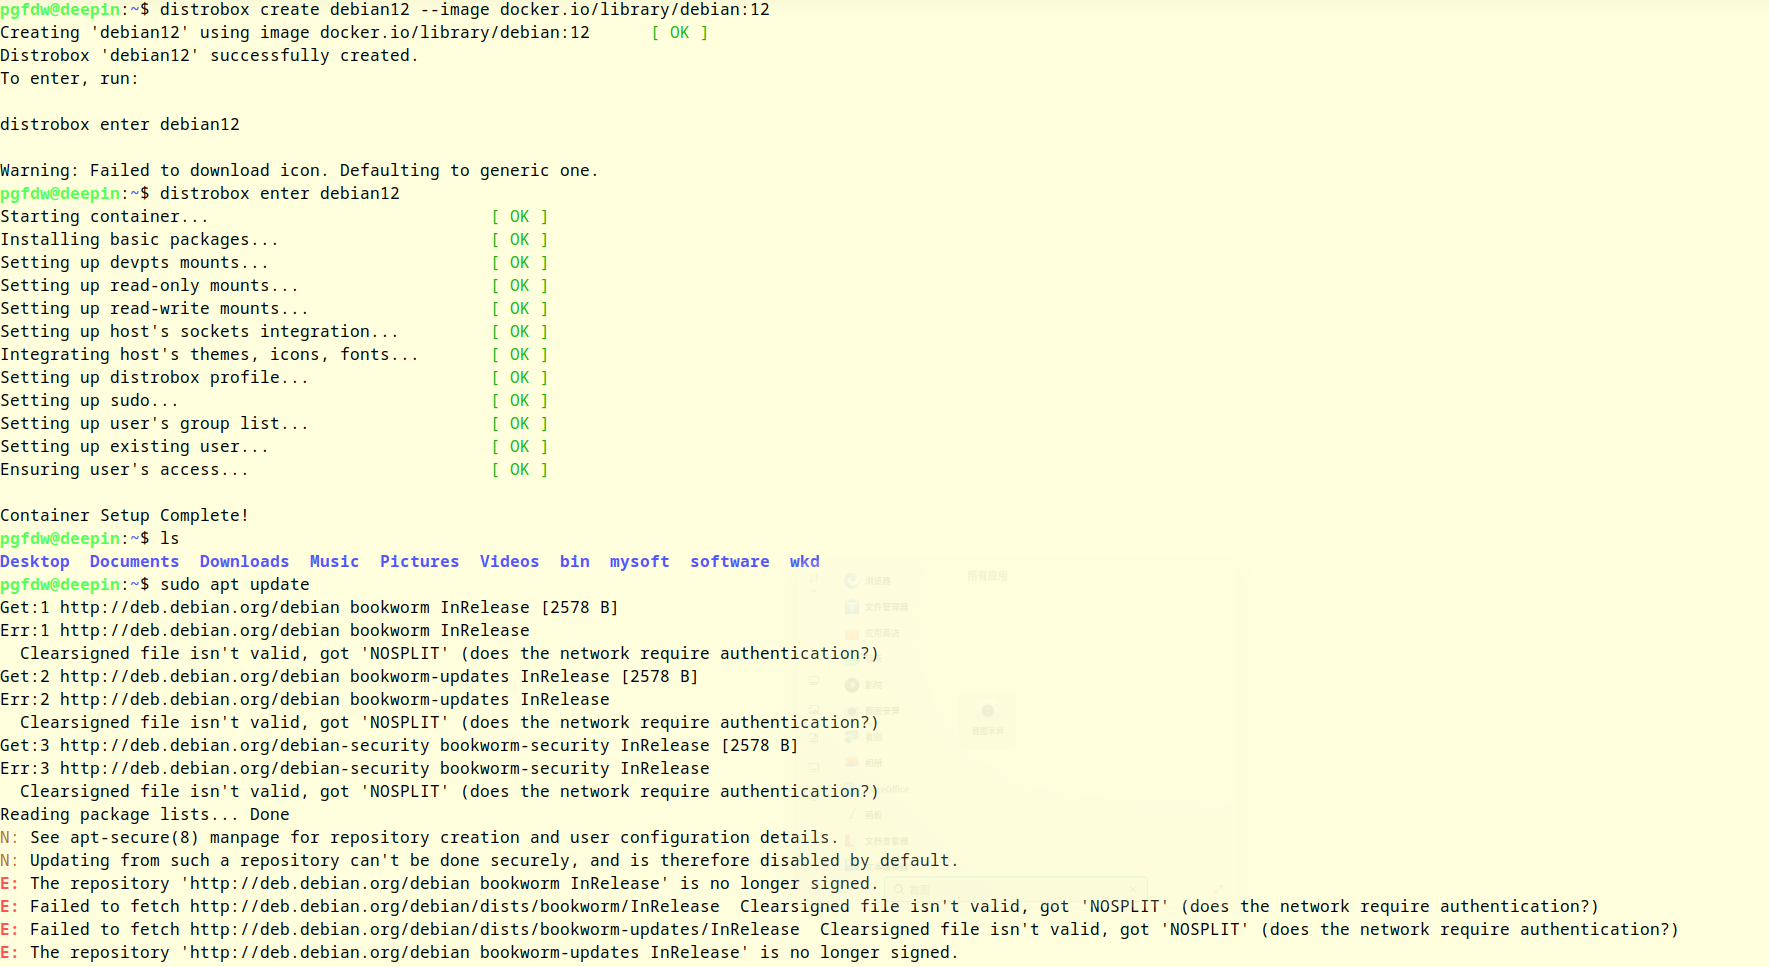The image size is (1769, 967).
Task: Click the 'wkd' directory name in ls output
Action: (x=805, y=562)
